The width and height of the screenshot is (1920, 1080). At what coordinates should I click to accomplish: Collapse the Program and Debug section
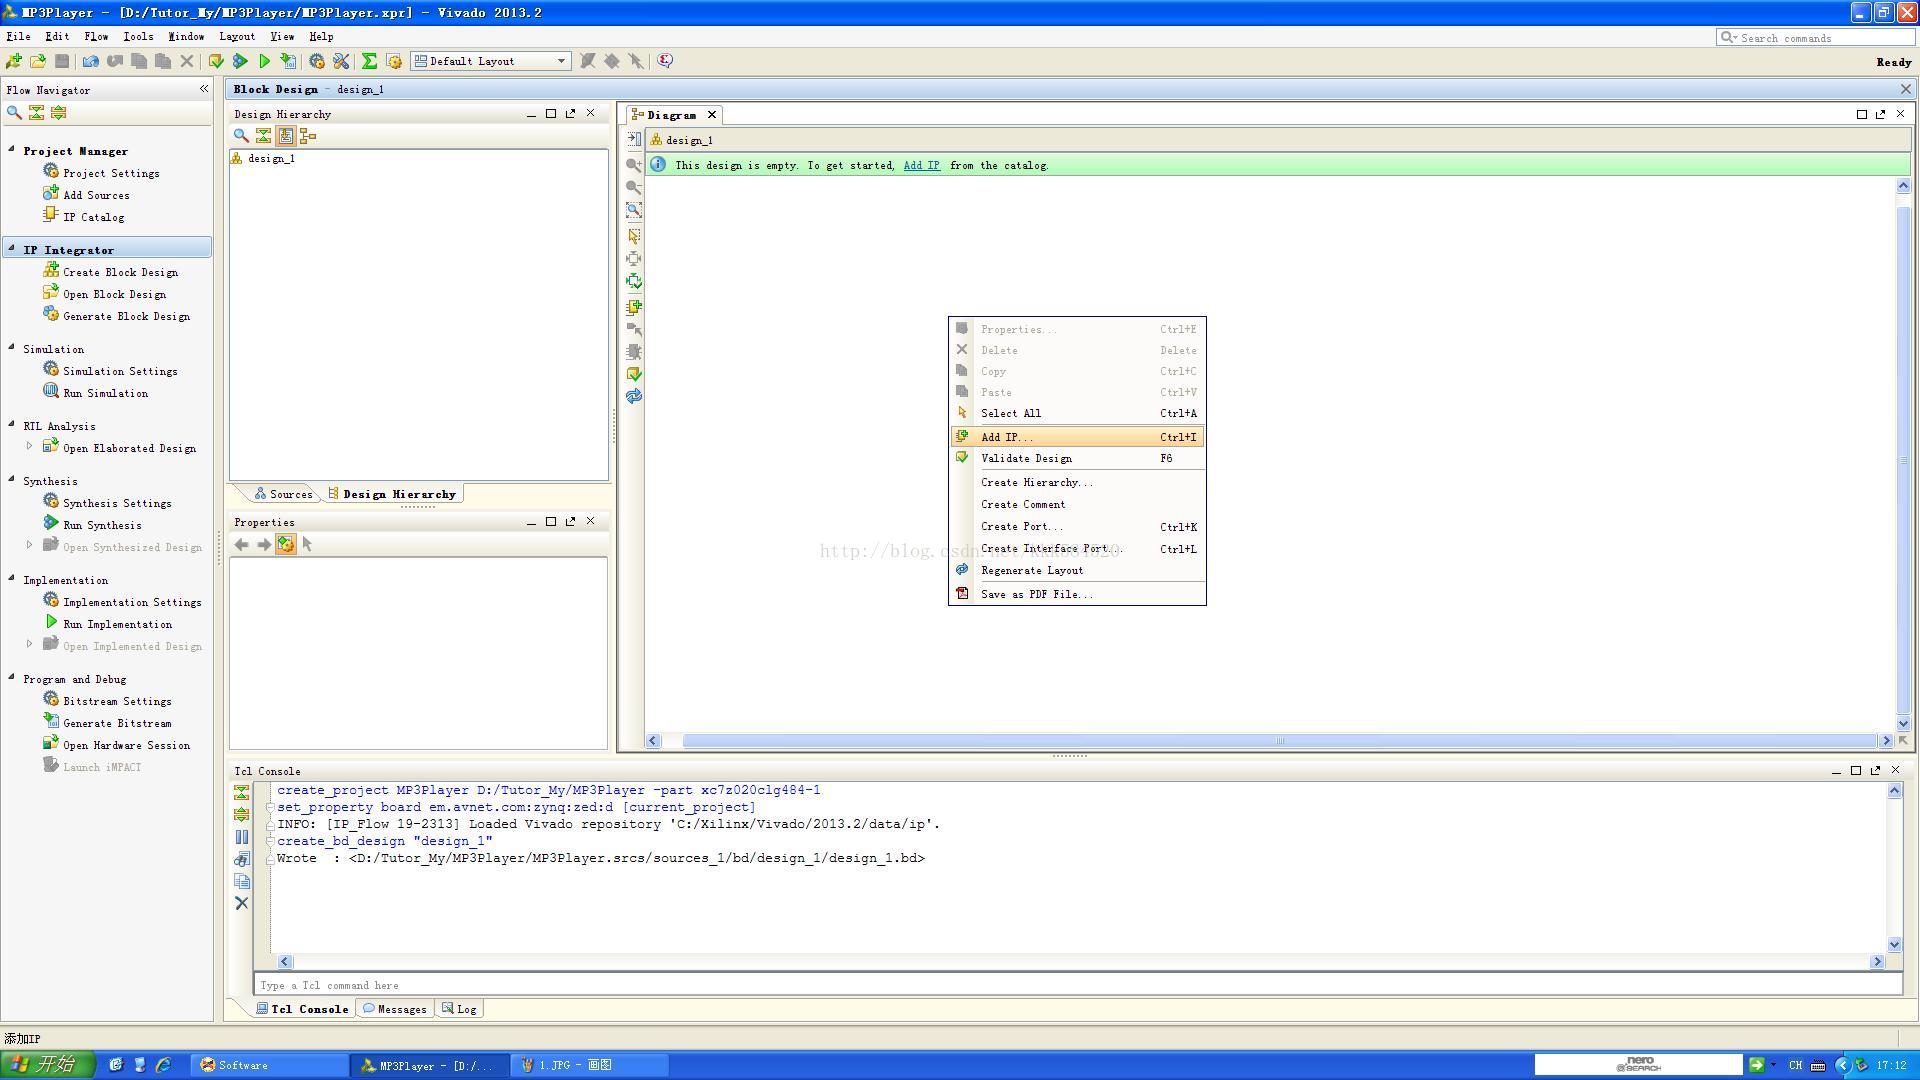[x=12, y=677]
